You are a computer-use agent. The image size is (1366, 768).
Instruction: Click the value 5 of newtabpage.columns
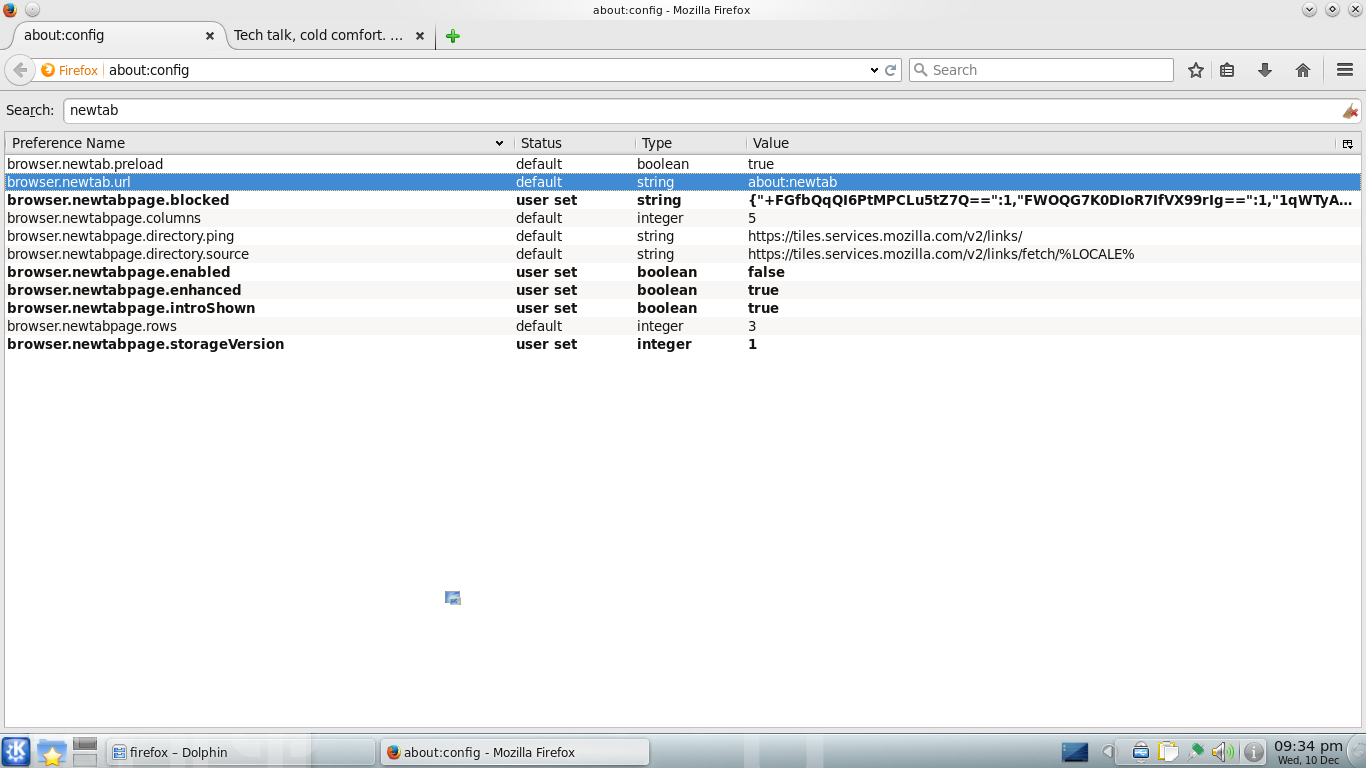pos(752,218)
